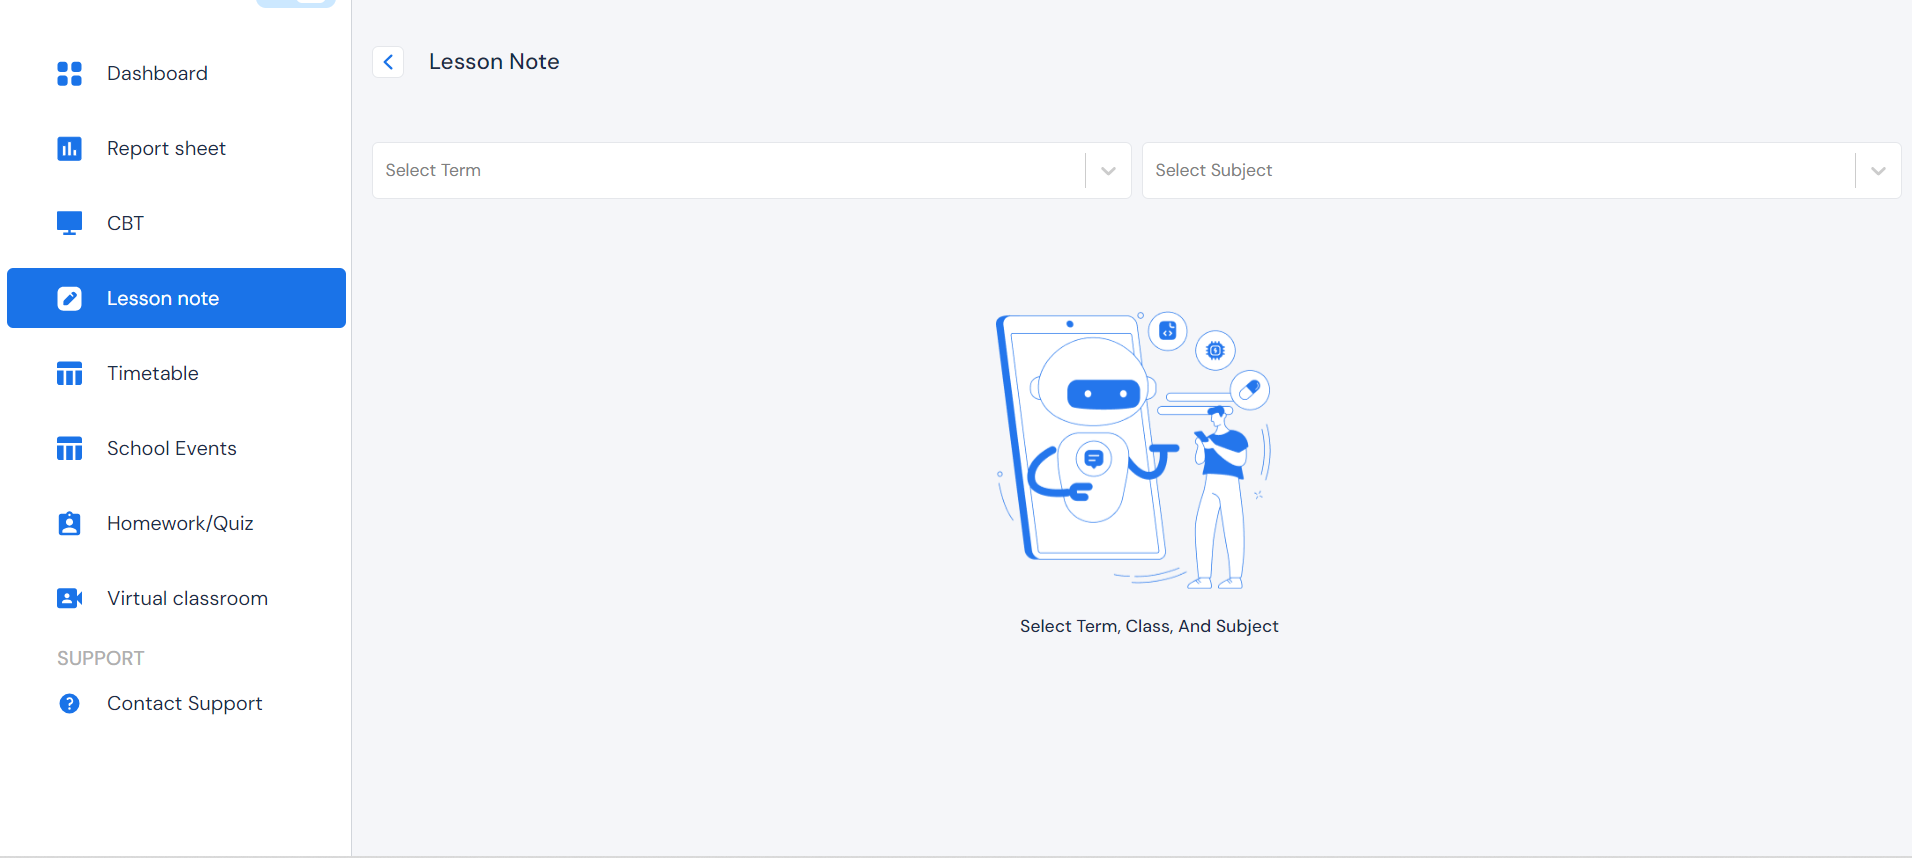Click the Contact Support link
Screen dimensions: 1912x858
184,704
